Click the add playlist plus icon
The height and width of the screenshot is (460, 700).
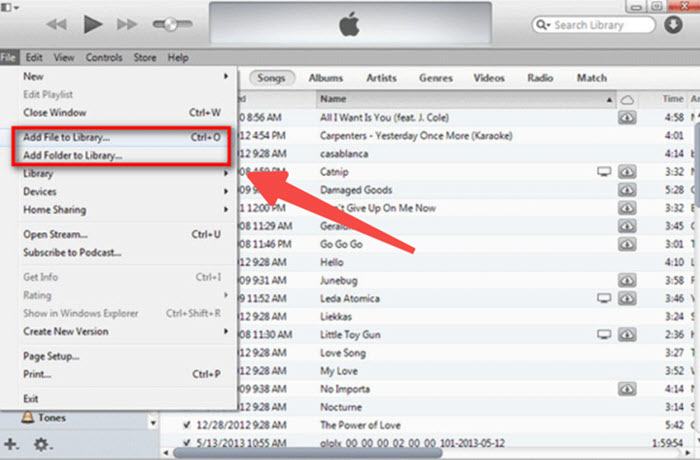11,443
